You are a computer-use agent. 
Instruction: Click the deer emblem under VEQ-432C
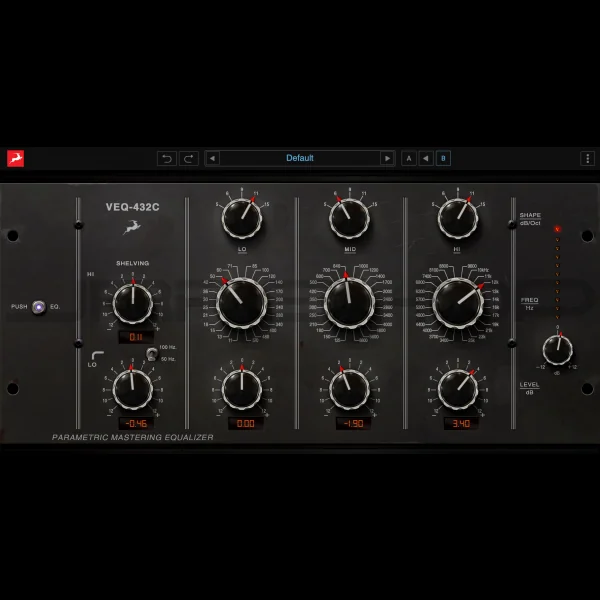pos(132,227)
